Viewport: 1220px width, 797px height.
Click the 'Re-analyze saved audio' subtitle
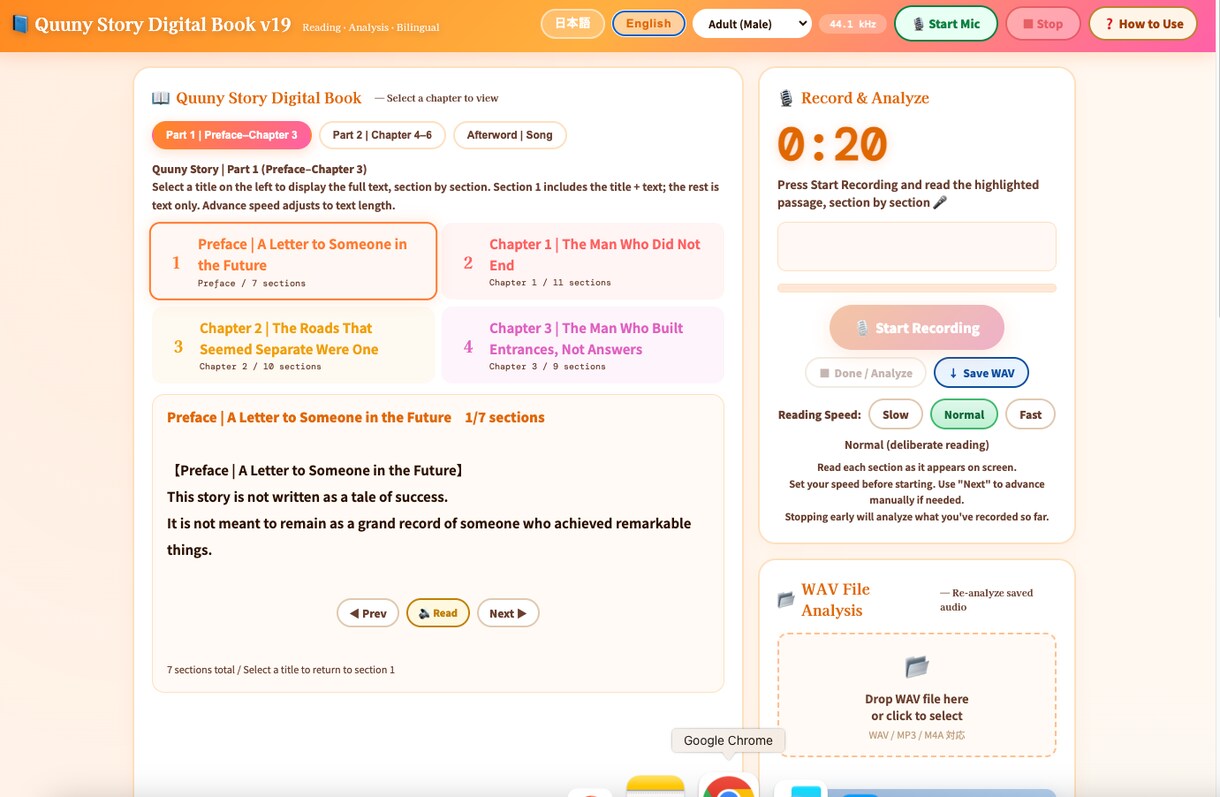point(986,600)
